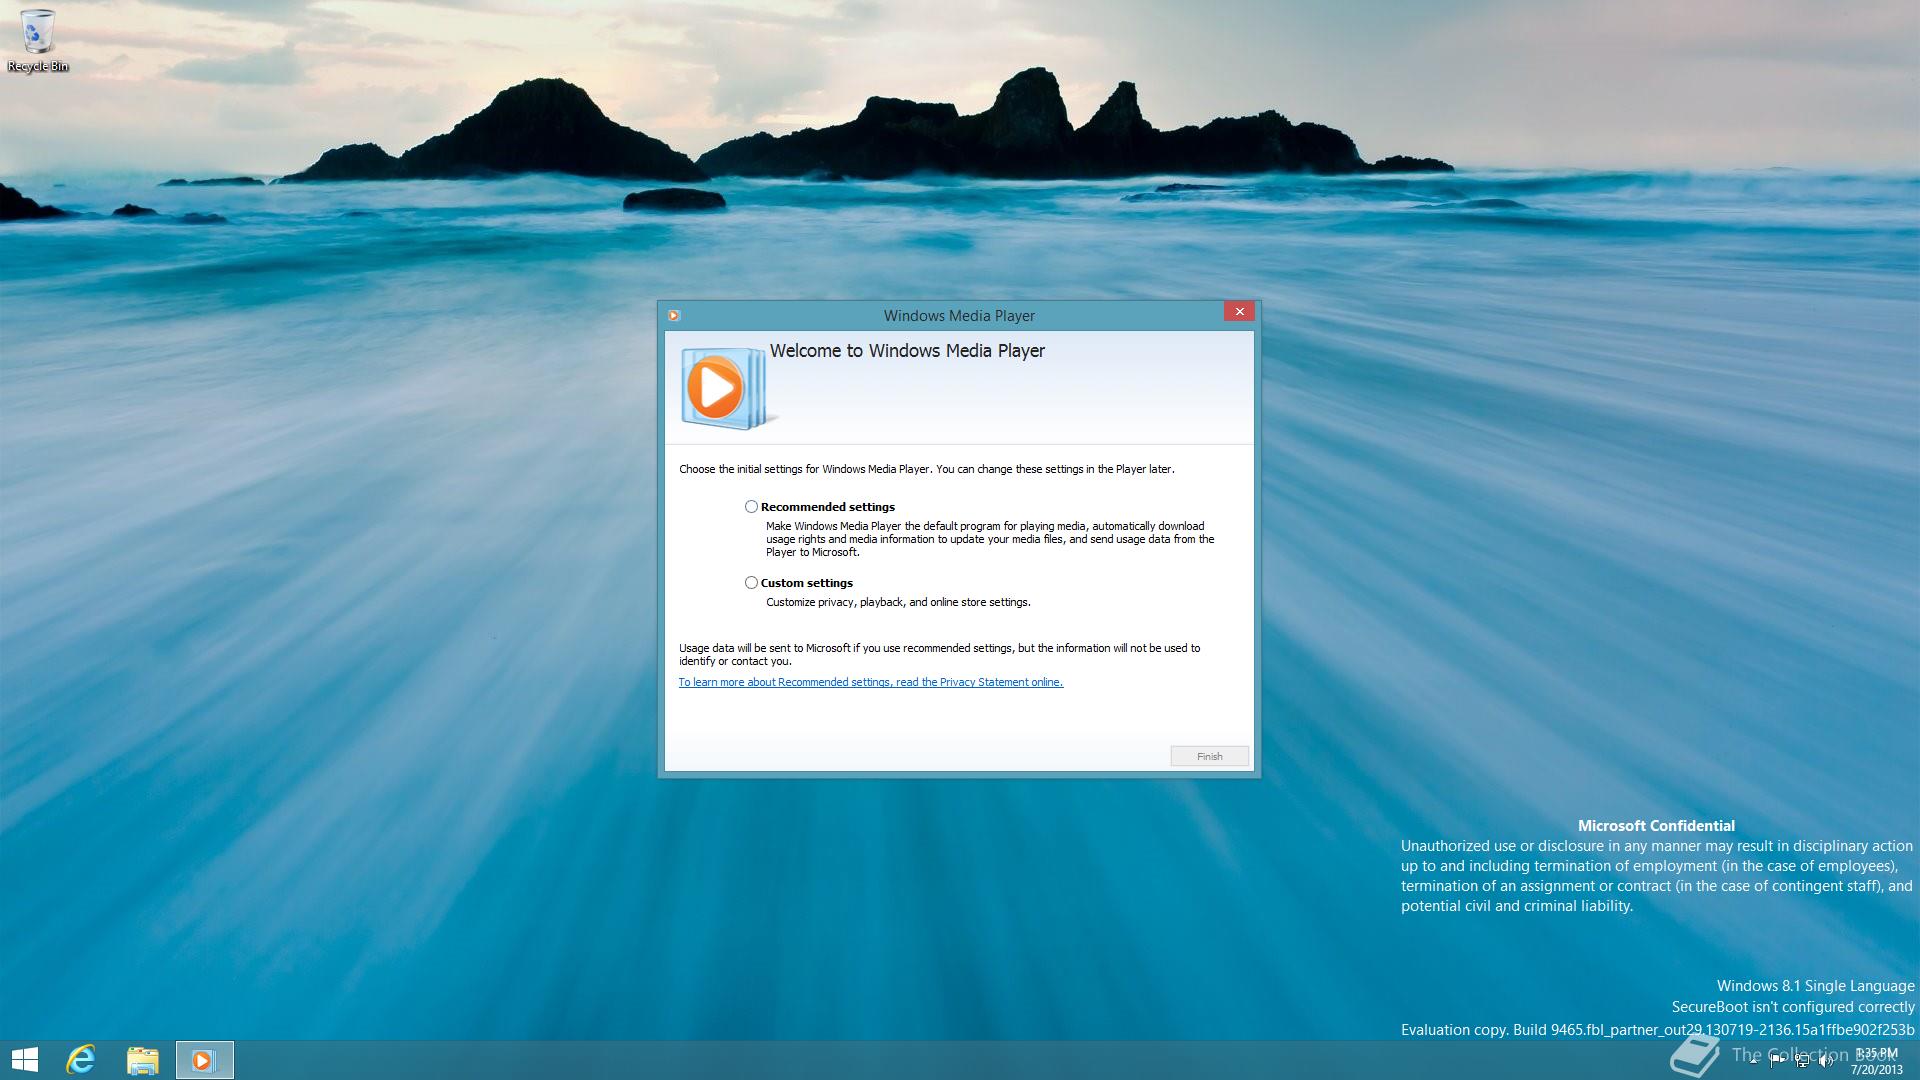The width and height of the screenshot is (1920, 1080).
Task: Select the Custom settings radio button
Action: (751, 583)
